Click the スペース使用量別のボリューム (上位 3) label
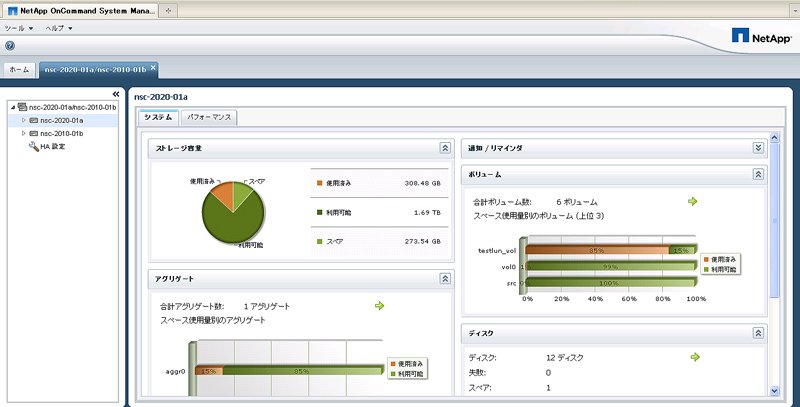Image resolution: width=800 pixels, height=407 pixels. (539, 216)
